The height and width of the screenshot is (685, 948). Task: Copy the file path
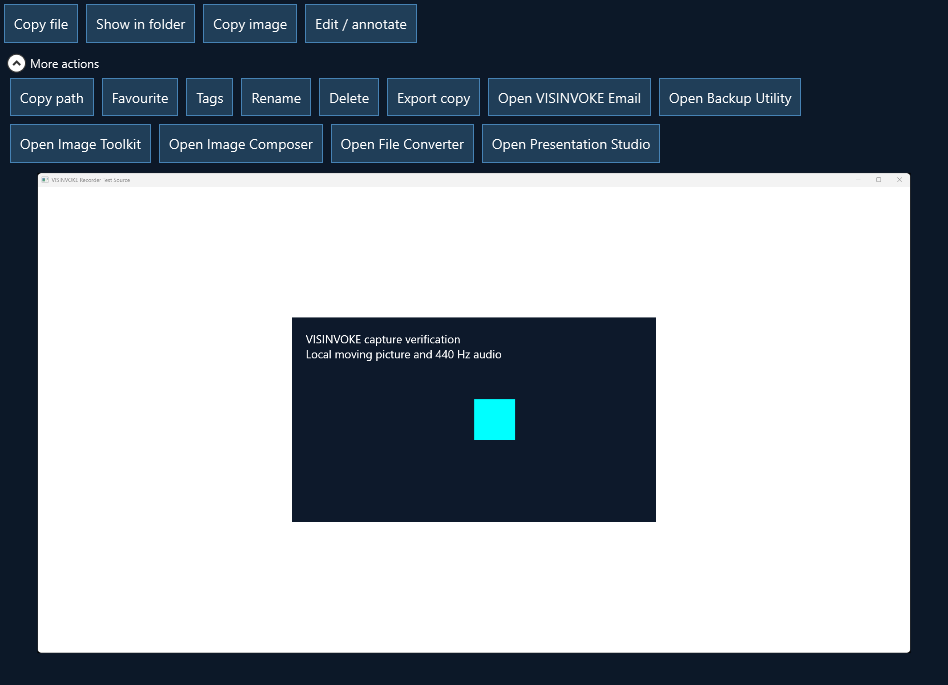[x=52, y=97]
